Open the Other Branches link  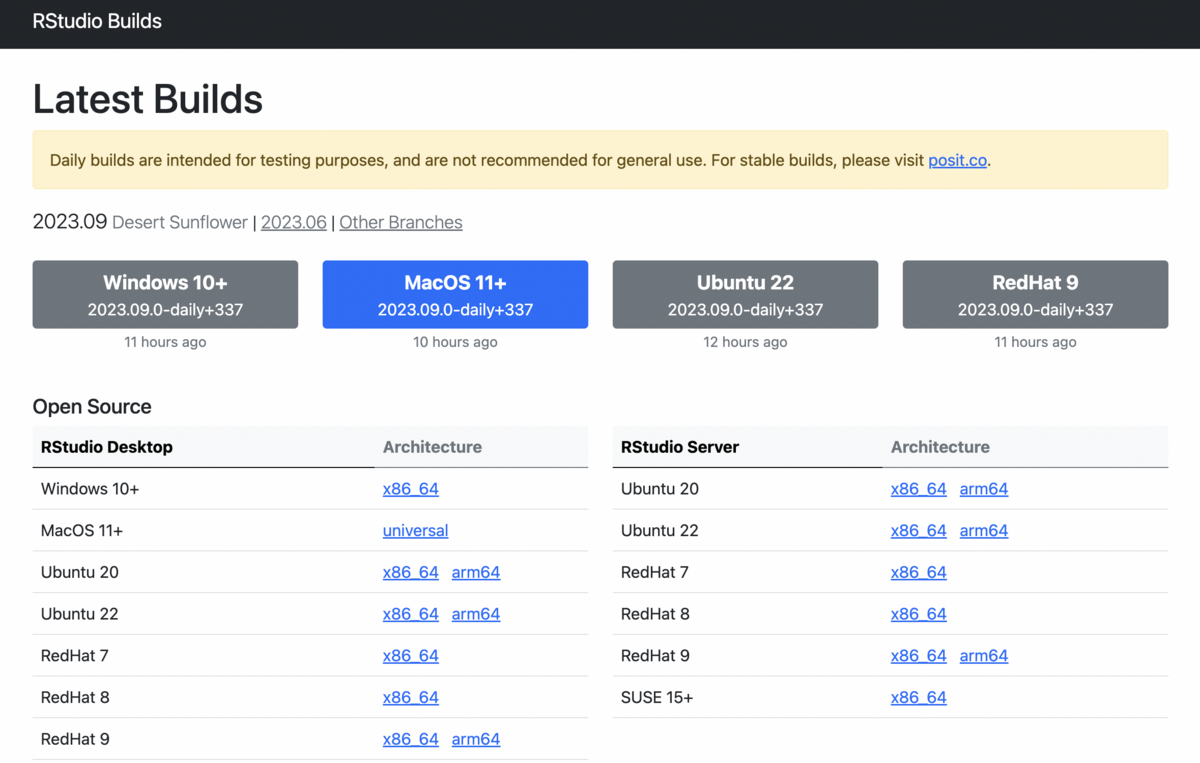tap(401, 222)
